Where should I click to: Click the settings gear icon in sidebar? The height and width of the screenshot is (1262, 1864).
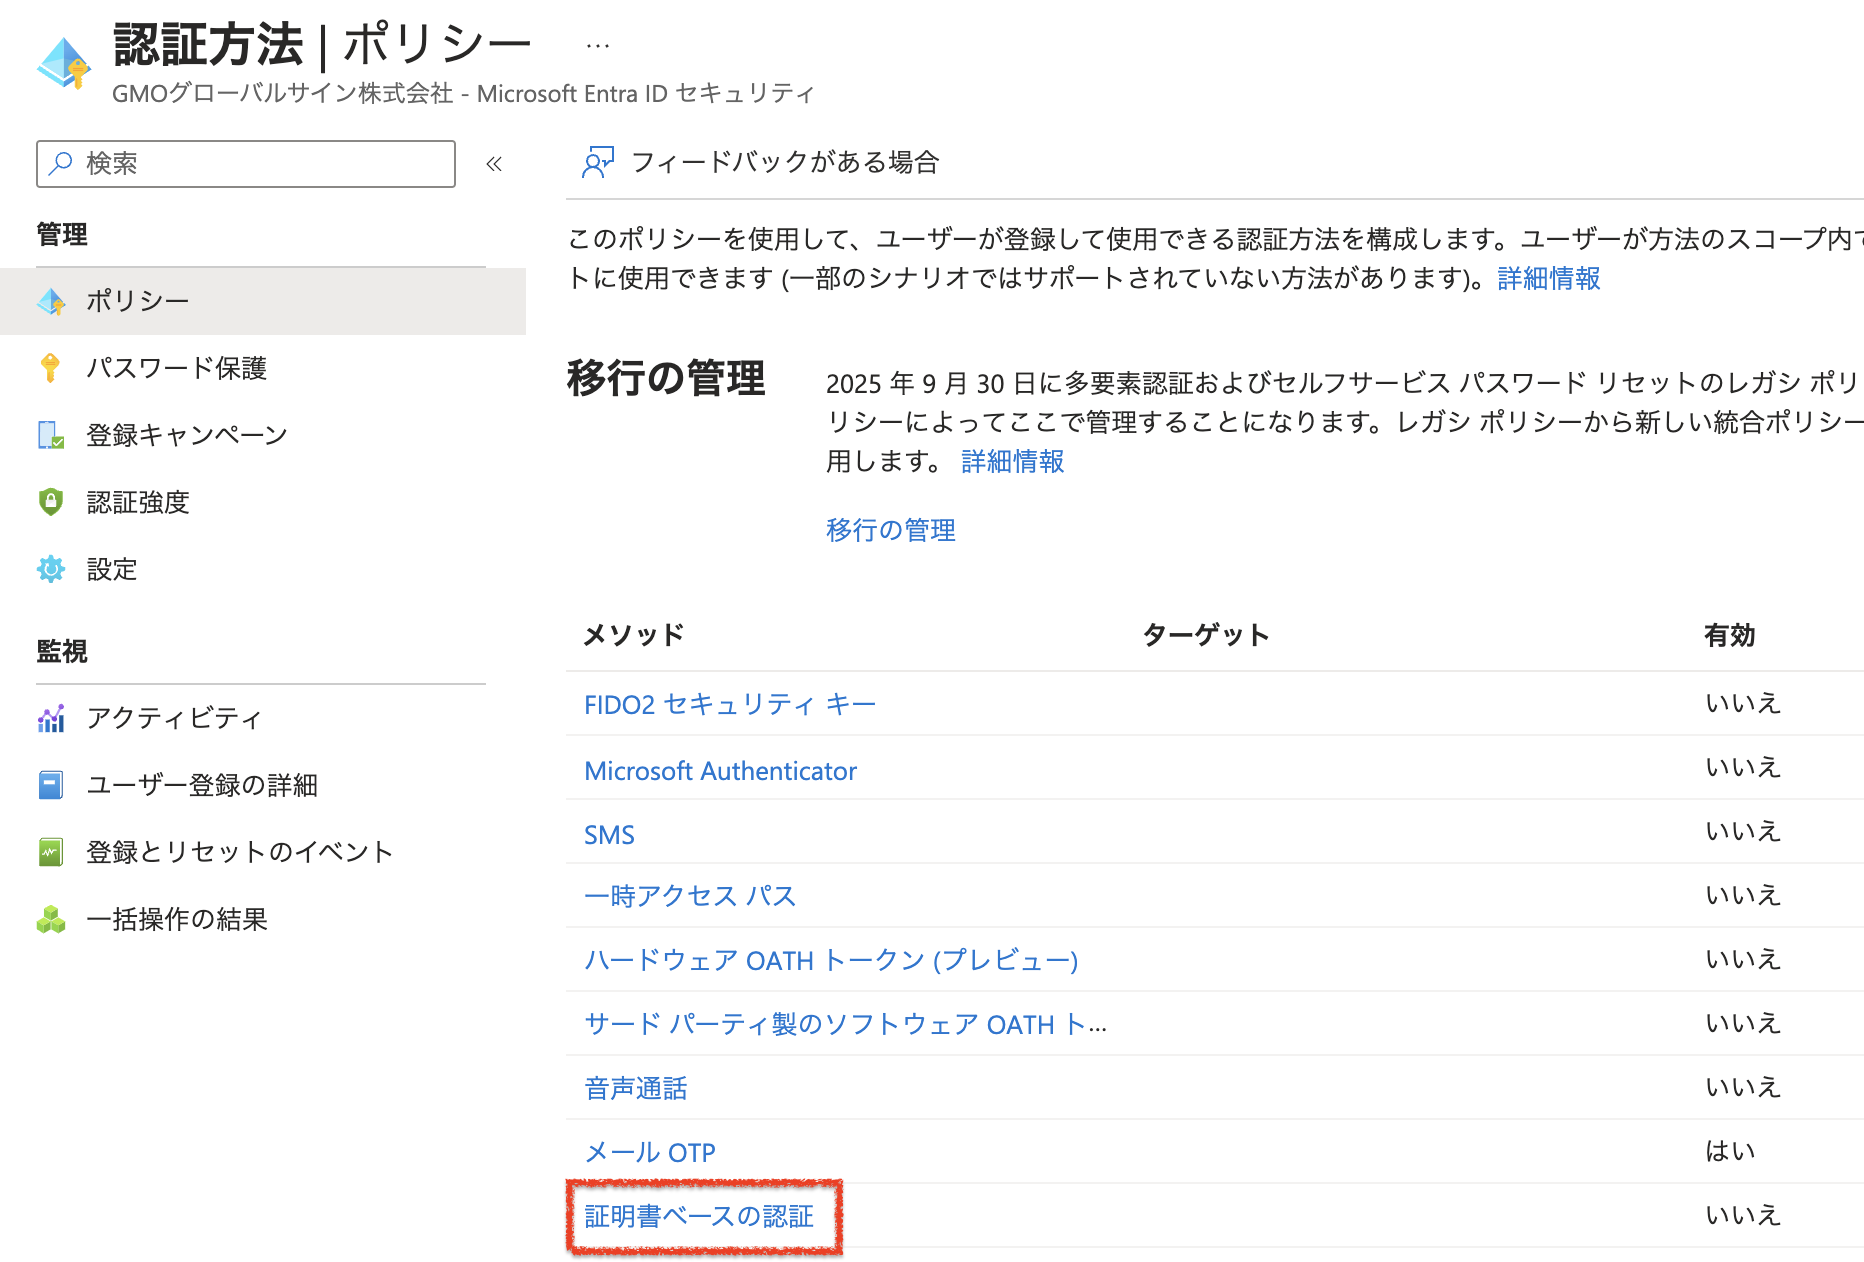point(50,569)
